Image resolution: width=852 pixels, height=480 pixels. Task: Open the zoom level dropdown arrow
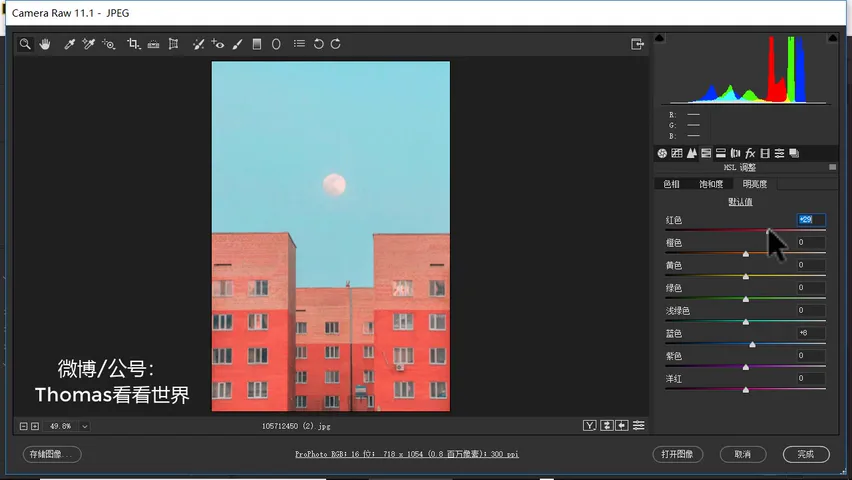(x=85, y=426)
